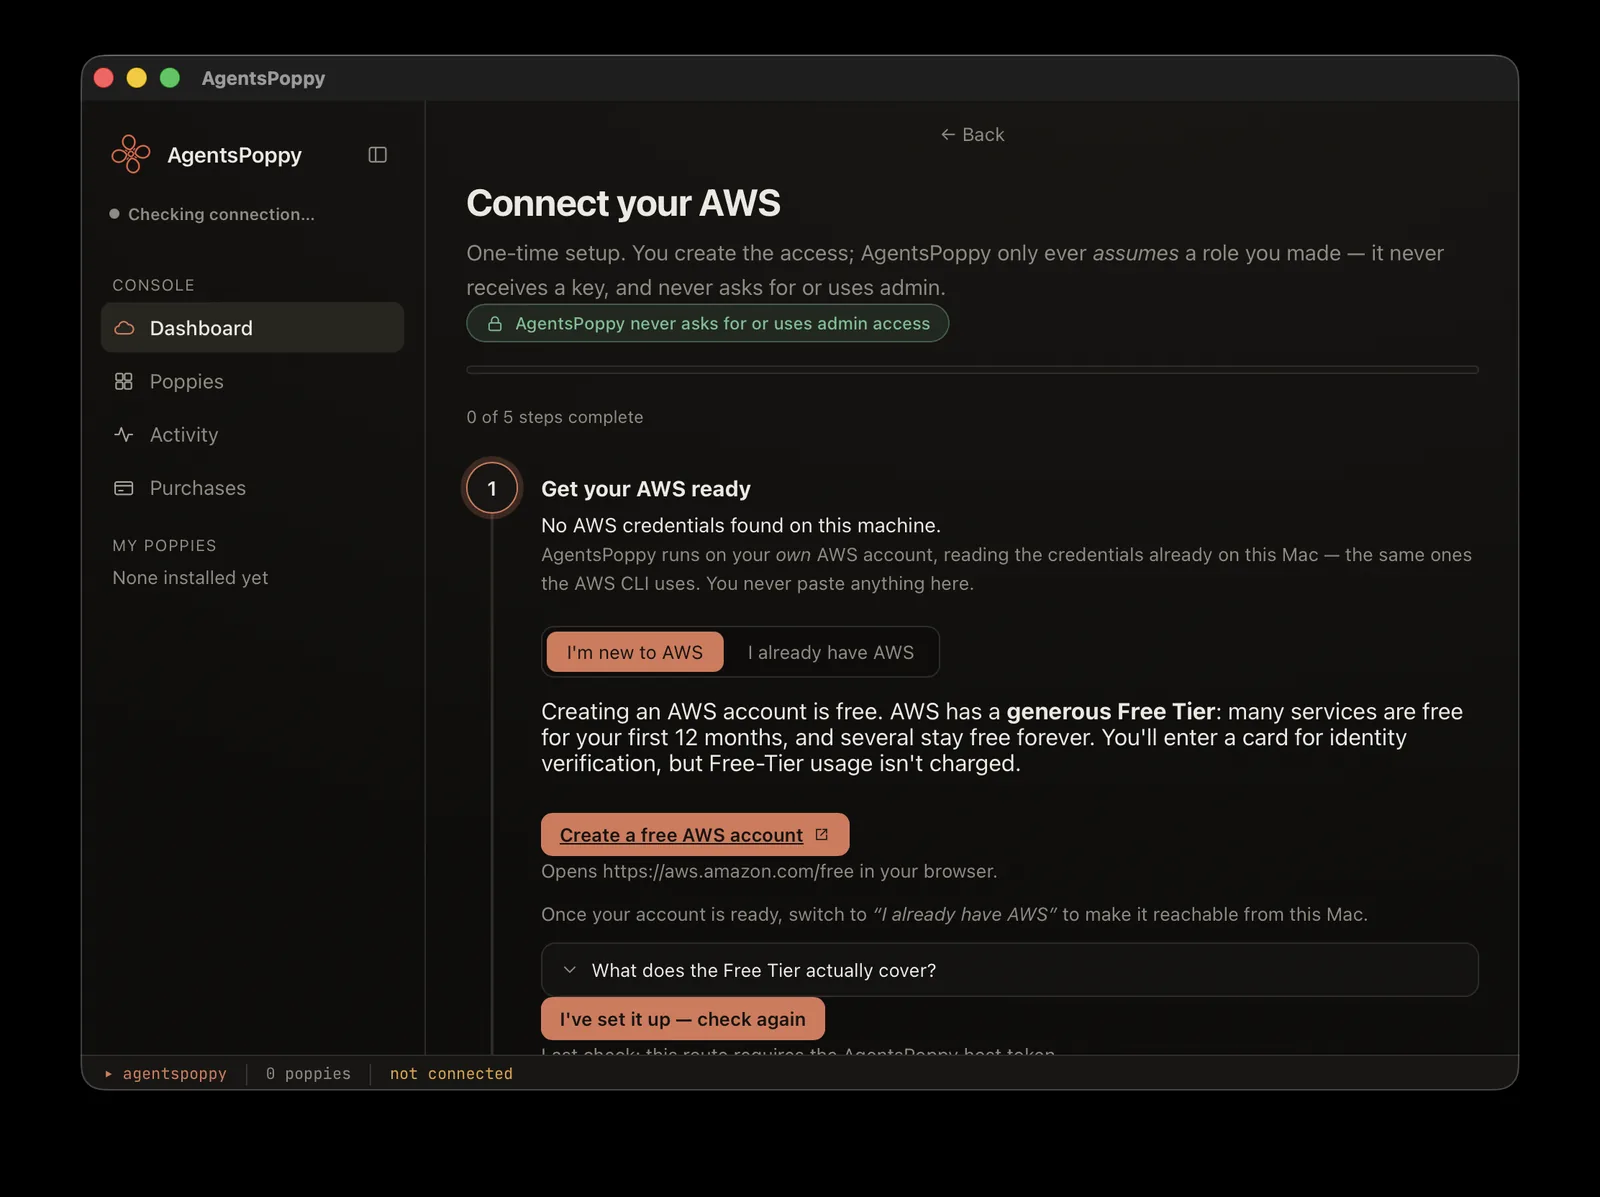The width and height of the screenshot is (1600, 1197).
Task: Click "Opens https://aws.amazon.com/free" hint text
Action: (769, 871)
